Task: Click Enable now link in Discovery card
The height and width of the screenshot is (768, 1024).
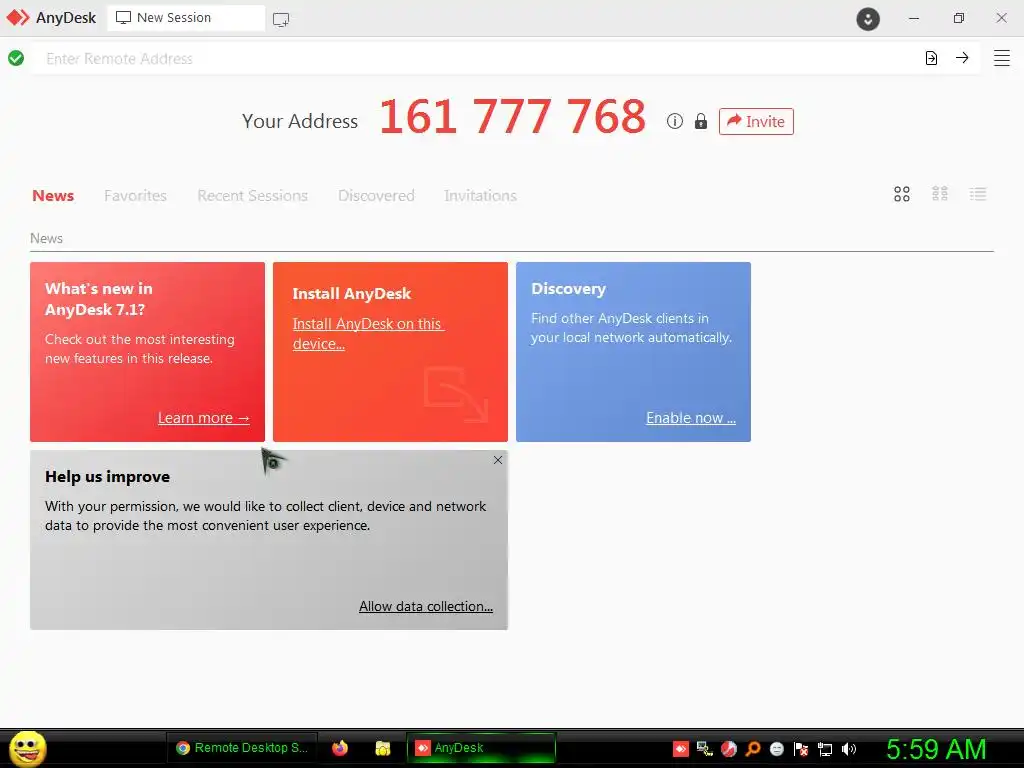Action: [691, 418]
